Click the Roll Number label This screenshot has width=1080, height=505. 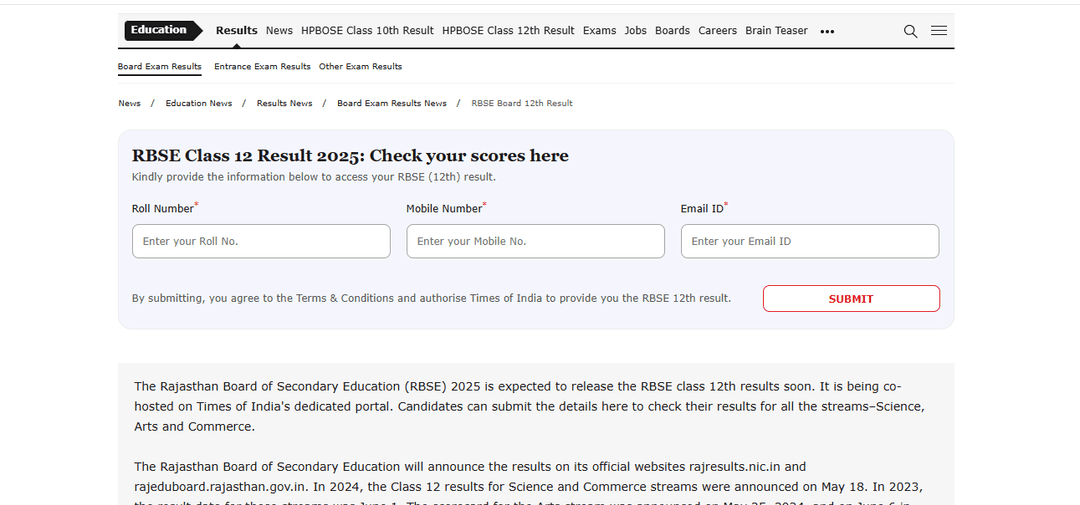[x=165, y=208]
